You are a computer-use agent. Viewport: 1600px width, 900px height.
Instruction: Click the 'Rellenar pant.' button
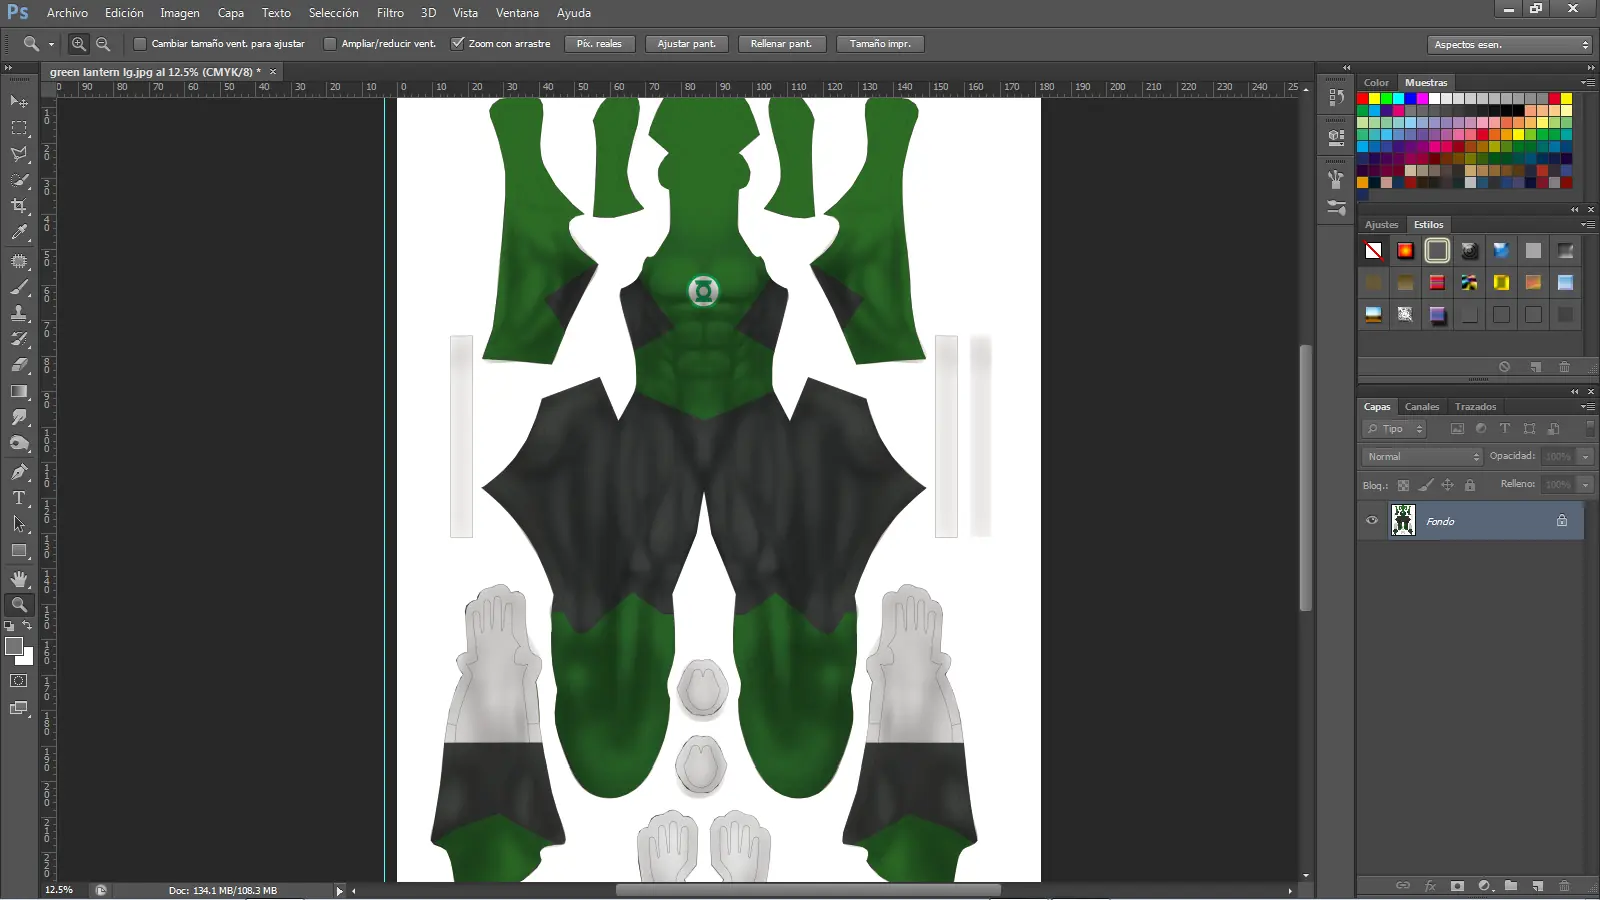[x=781, y=44]
